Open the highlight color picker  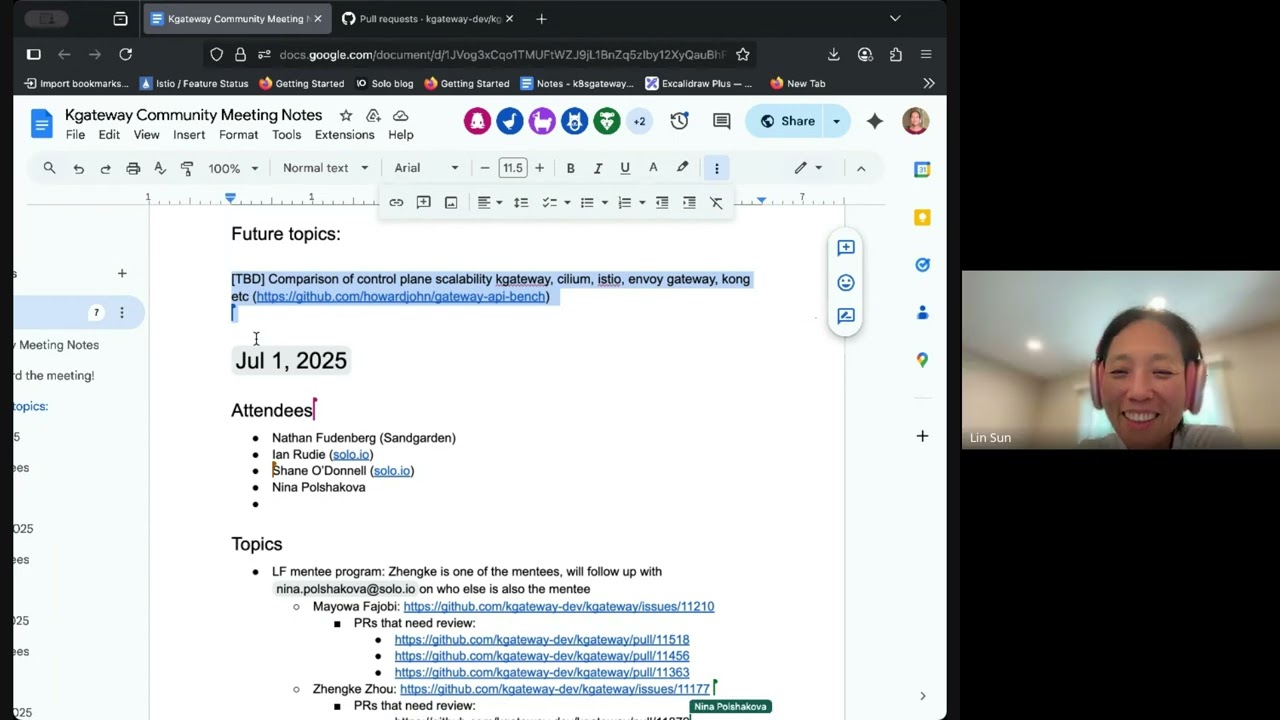pyautogui.click(x=682, y=168)
